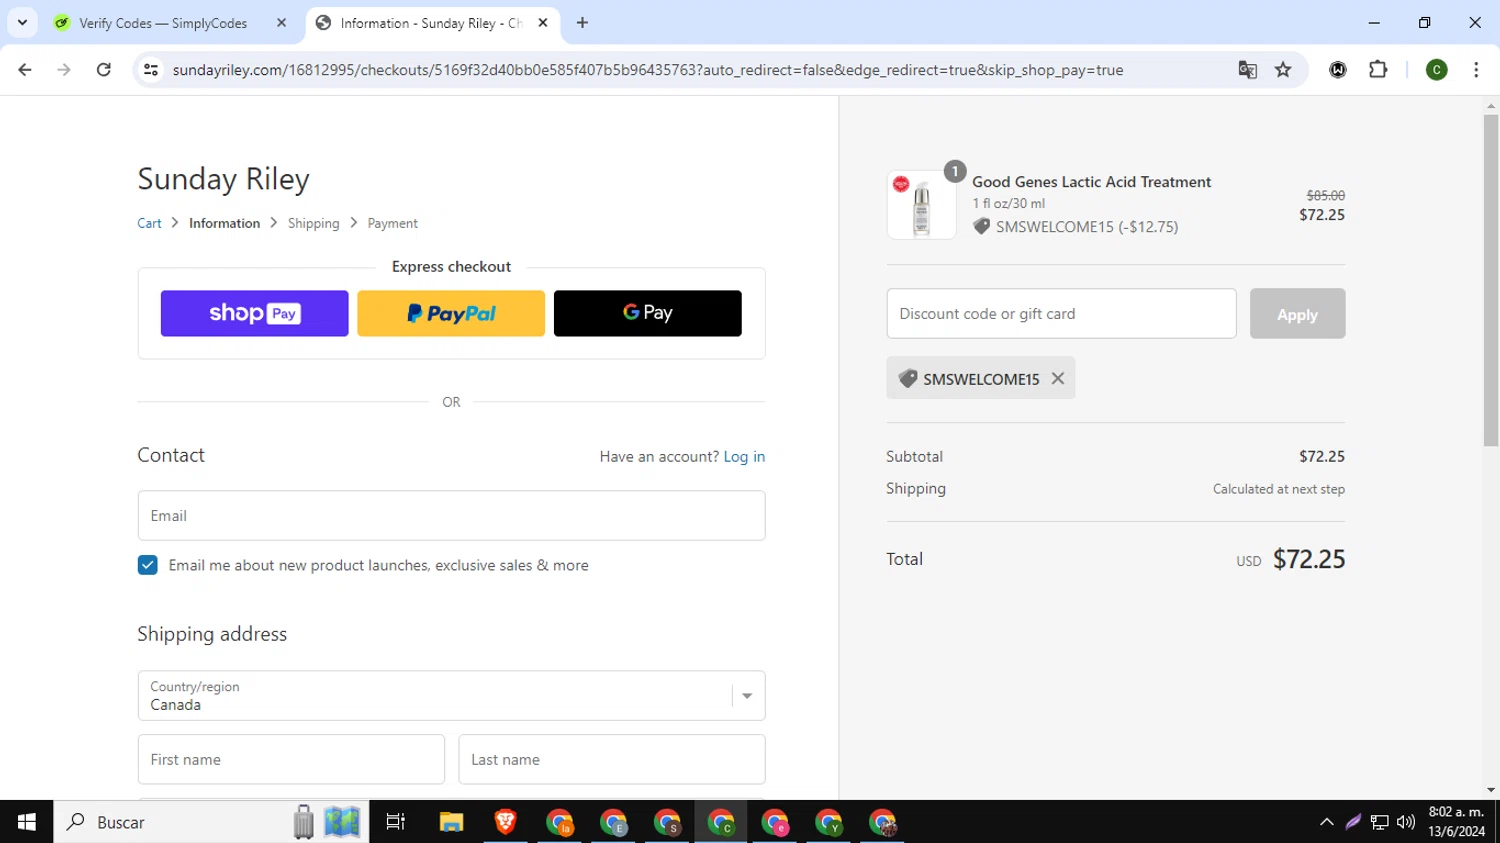1500x843 pixels.
Task: Check out with Shop Pay
Action: tap(254, 313)
